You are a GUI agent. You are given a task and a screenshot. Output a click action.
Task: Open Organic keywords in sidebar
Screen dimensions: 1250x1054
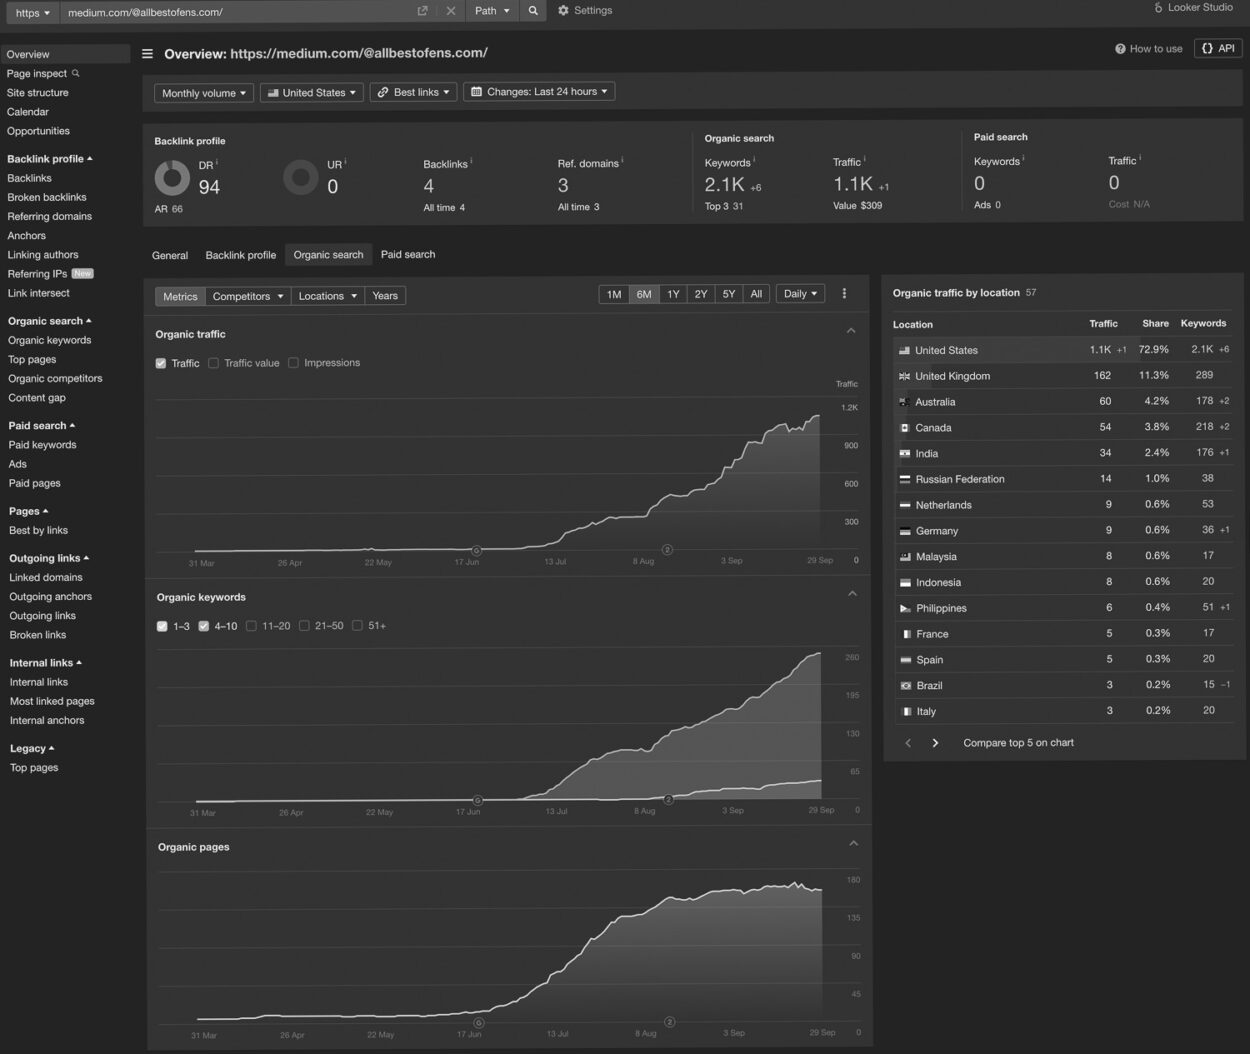(x=50, y=340)
